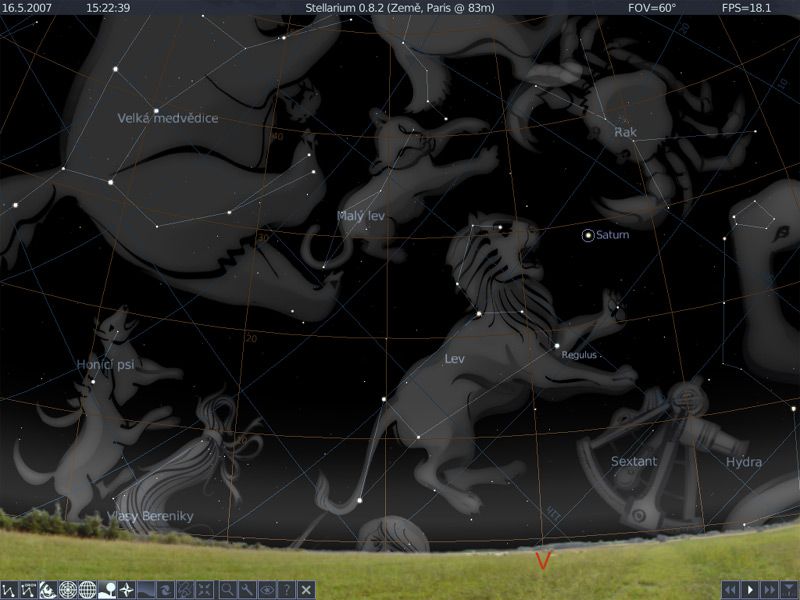Click the Lev constellation label
Image resolution: width=800 pixels, height=600 pixels.
(x=454, y=359)
